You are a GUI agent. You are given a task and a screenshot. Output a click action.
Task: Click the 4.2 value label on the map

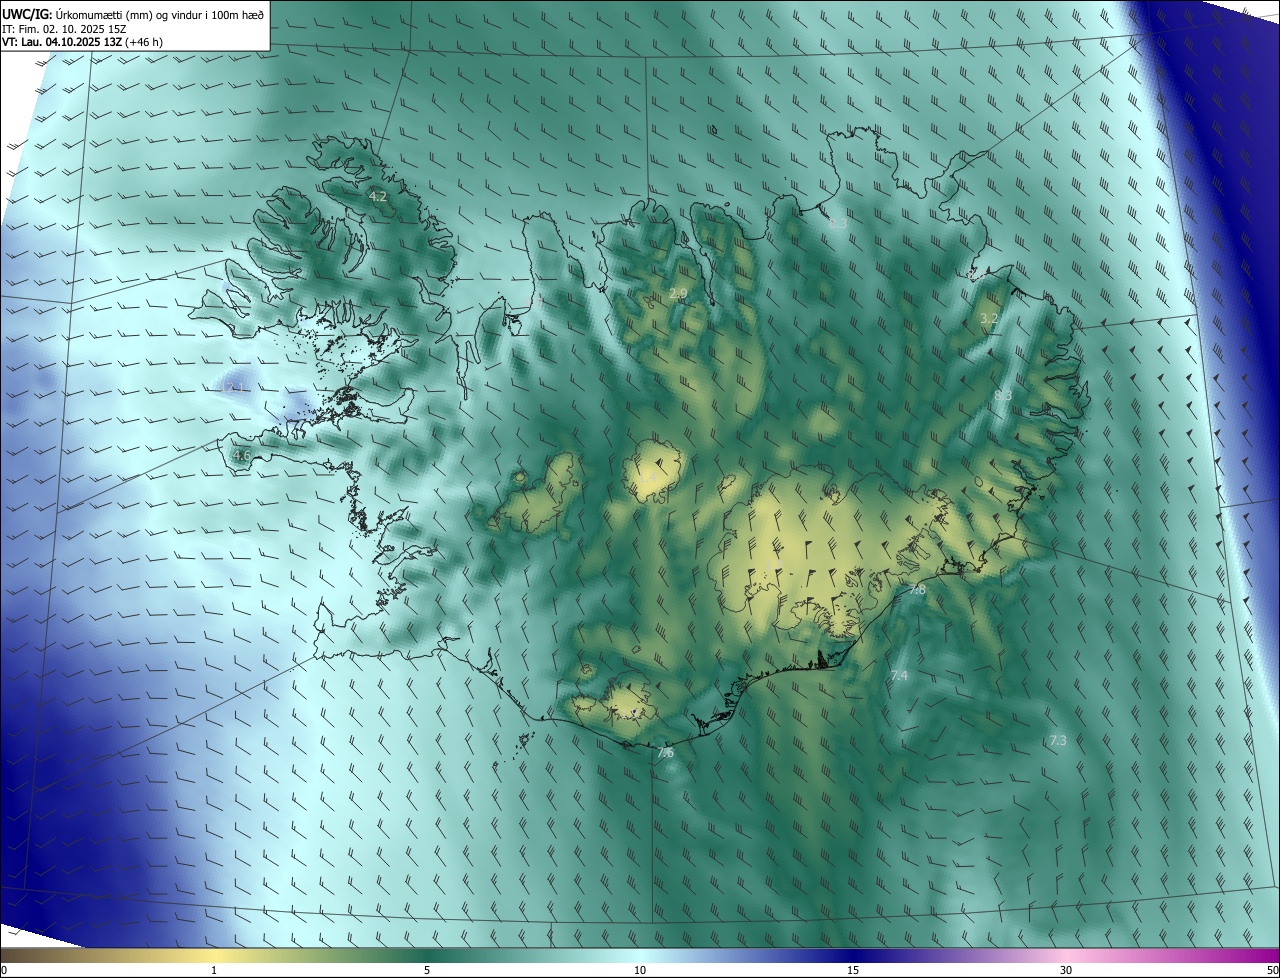(378, 197)
